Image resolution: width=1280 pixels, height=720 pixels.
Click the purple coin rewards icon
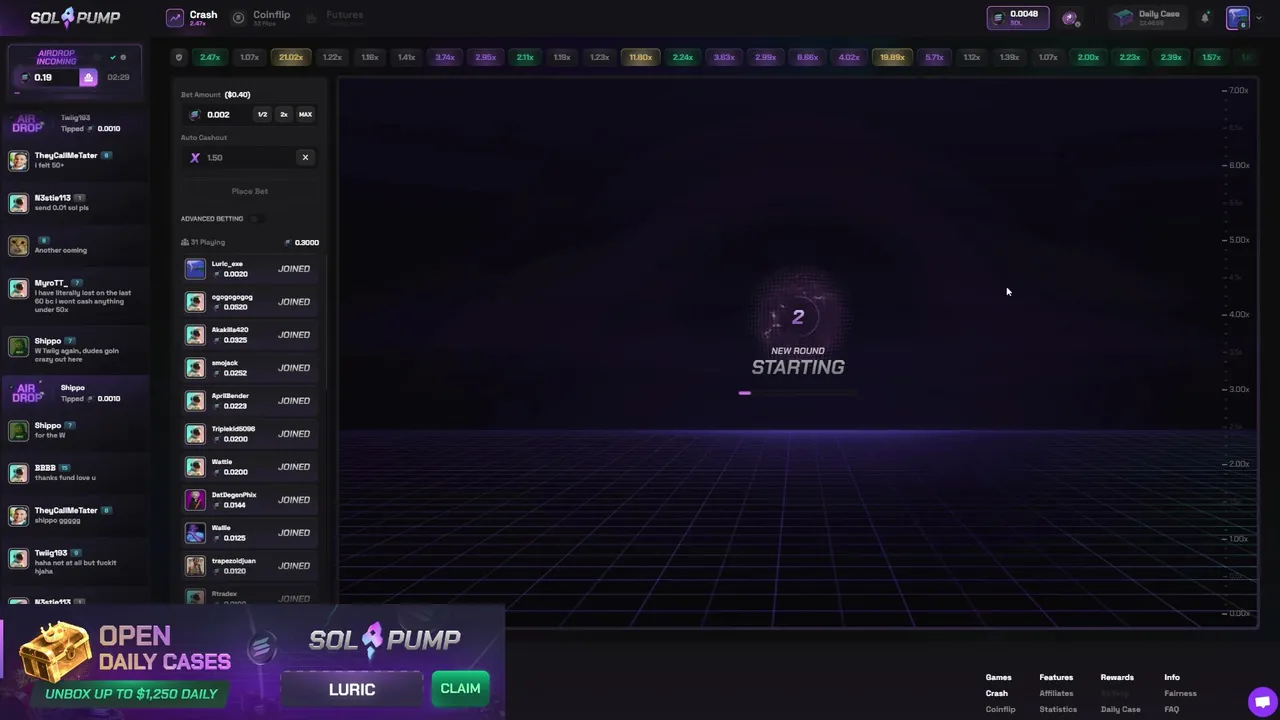coord(1070,18)
